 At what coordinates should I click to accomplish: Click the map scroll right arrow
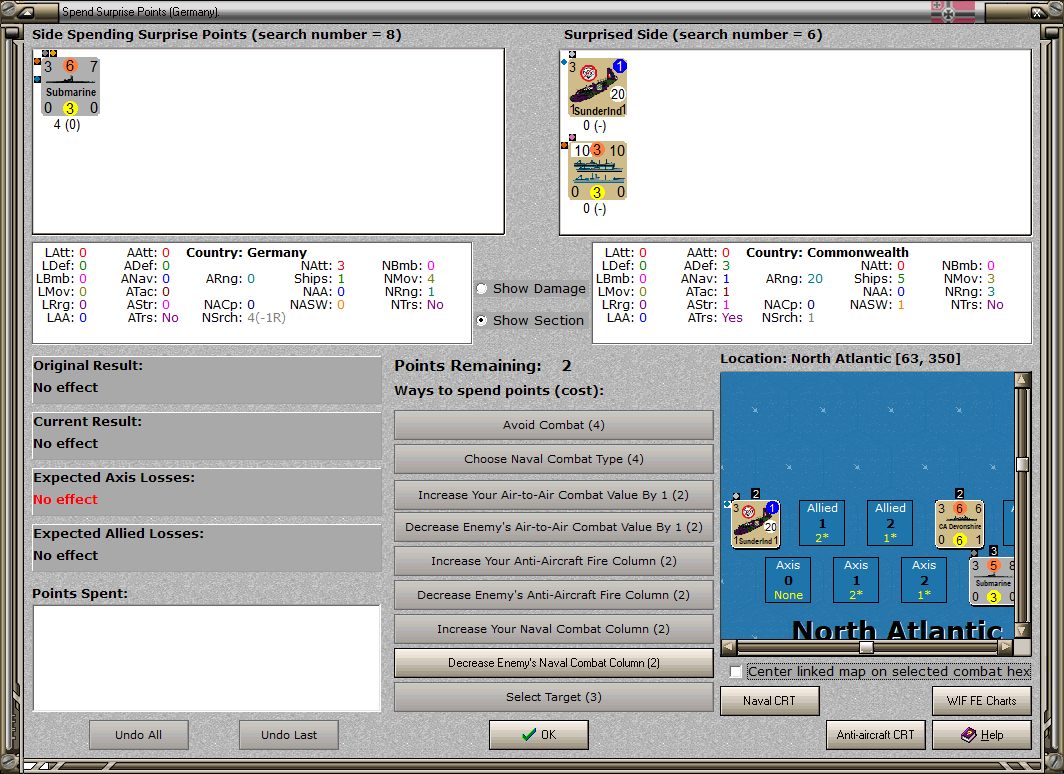coord(1006,647)
